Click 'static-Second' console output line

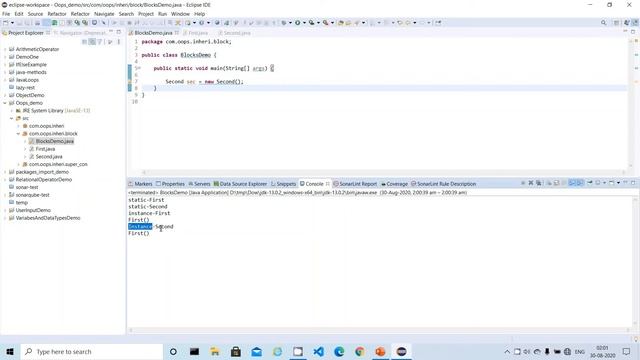click(x=148, y=207)
